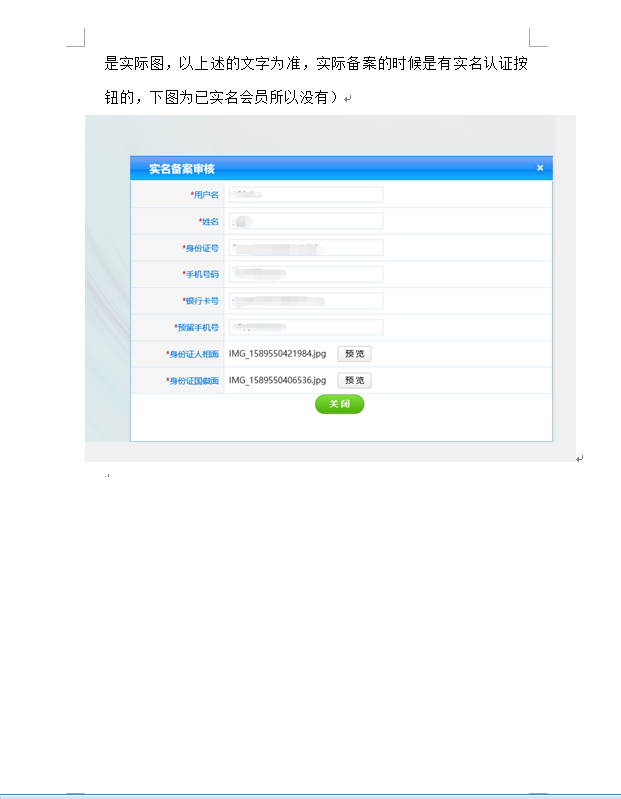Click the *银行卡号 label
Screen dimensions: 621x799
(x=201, y=301)
